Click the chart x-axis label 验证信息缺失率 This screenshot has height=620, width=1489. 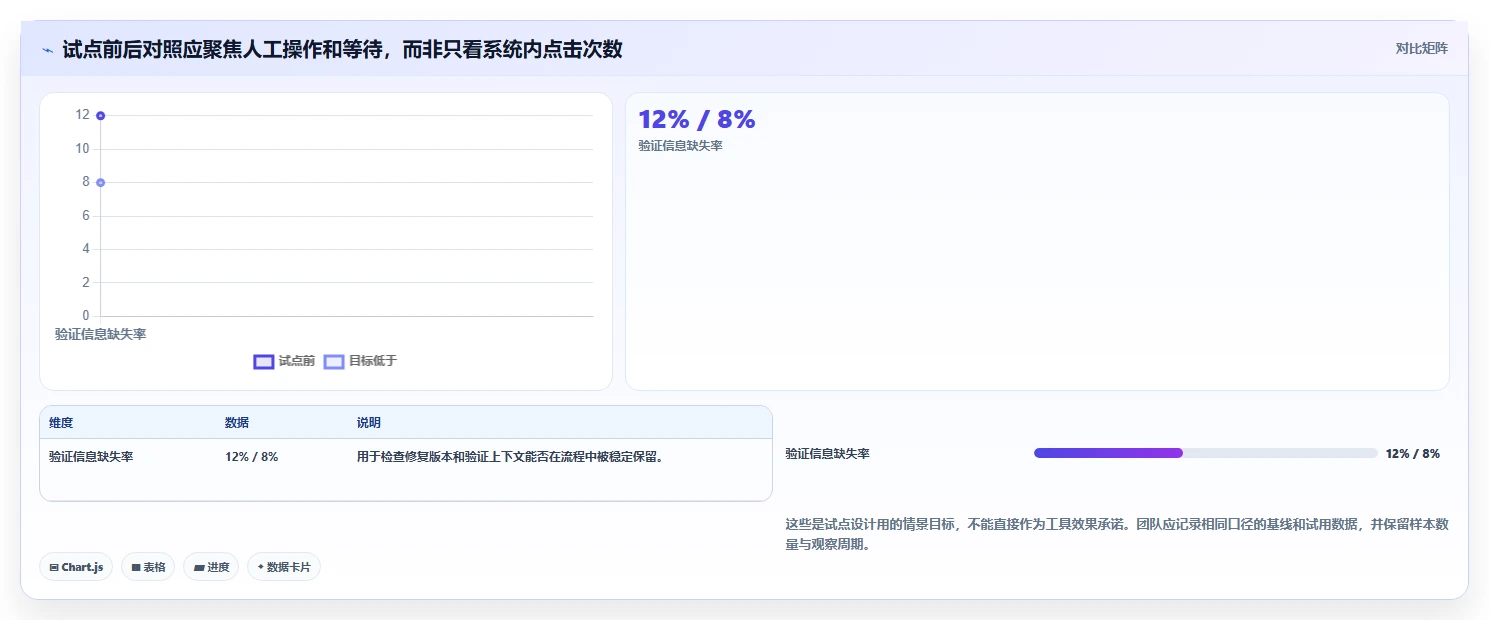100,334
